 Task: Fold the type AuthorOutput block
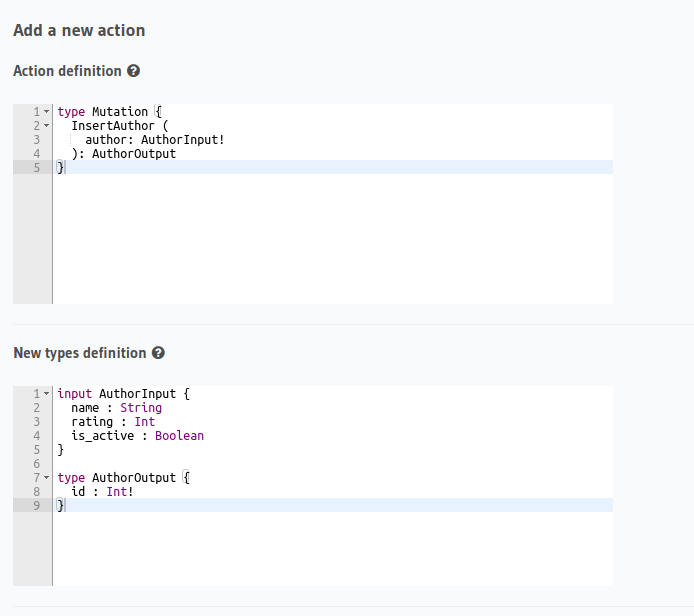(46, 478)
